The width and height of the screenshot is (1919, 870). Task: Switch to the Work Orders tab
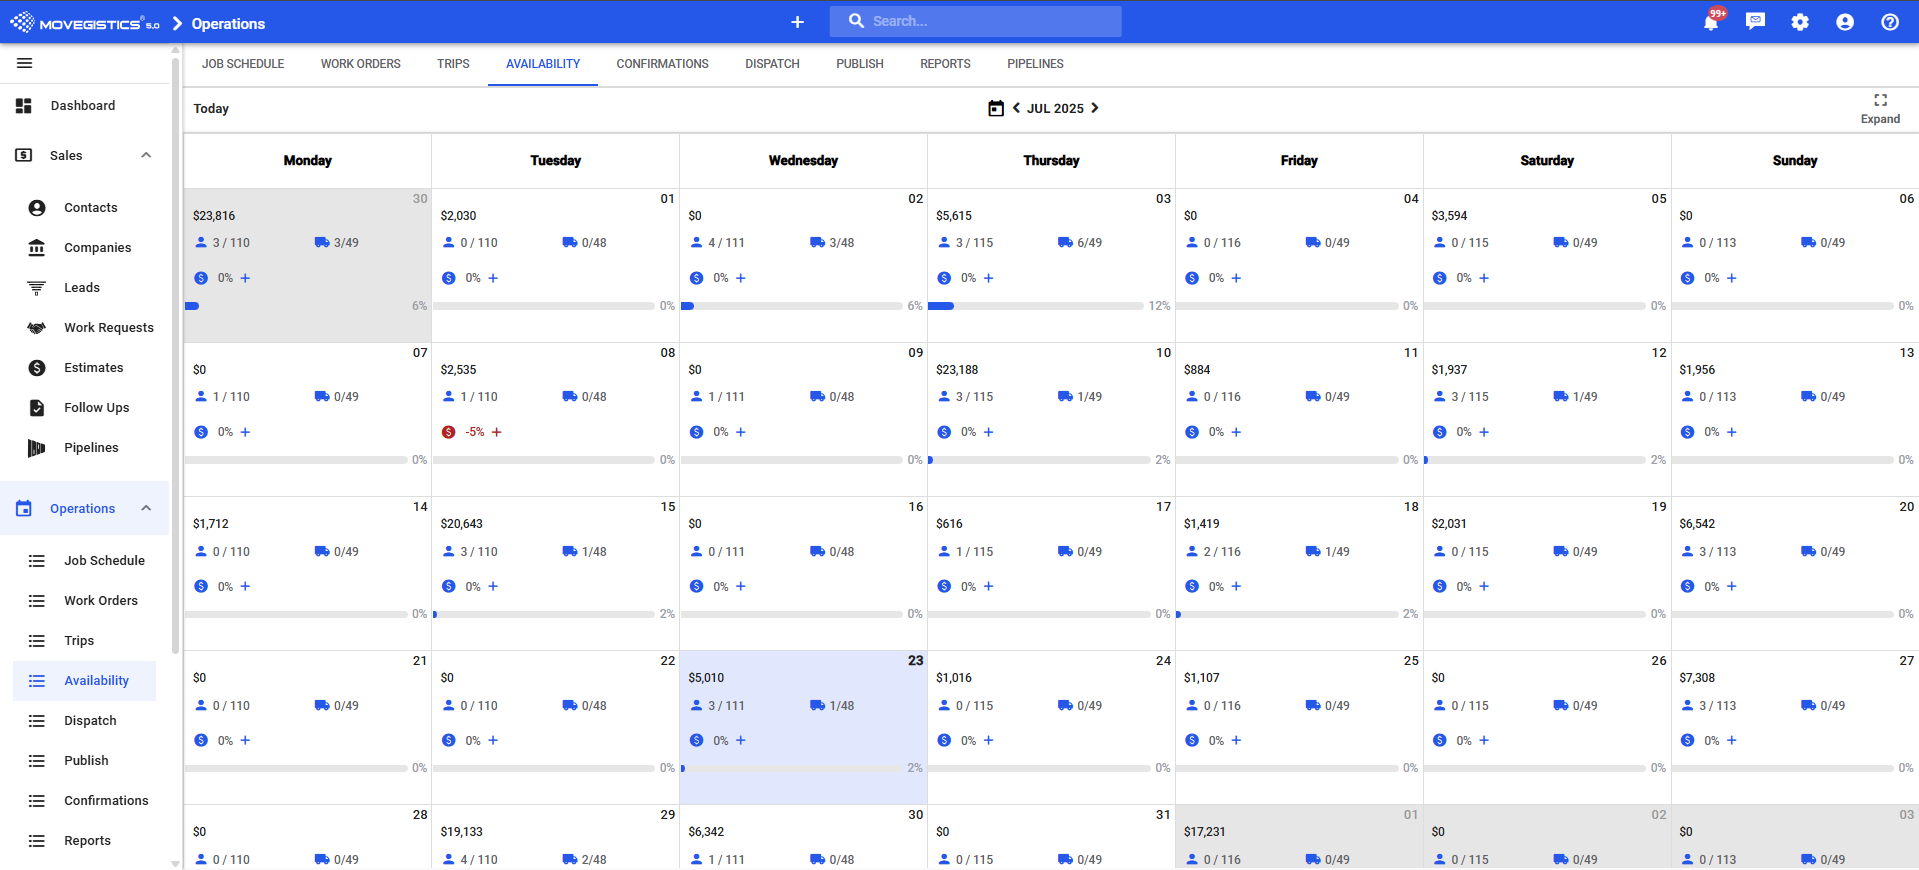pos(360,64)
